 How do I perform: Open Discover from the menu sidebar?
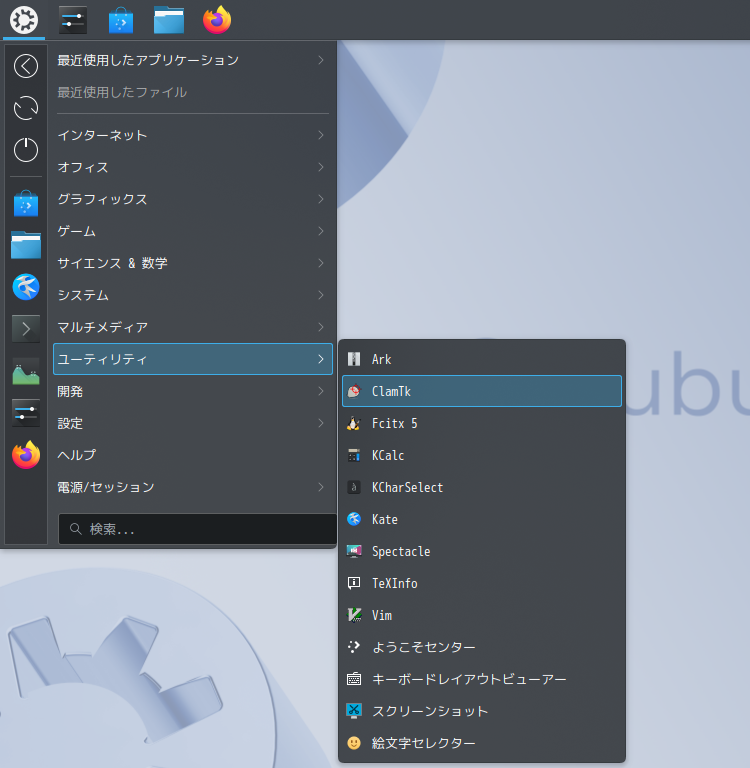tap(26, 203)
